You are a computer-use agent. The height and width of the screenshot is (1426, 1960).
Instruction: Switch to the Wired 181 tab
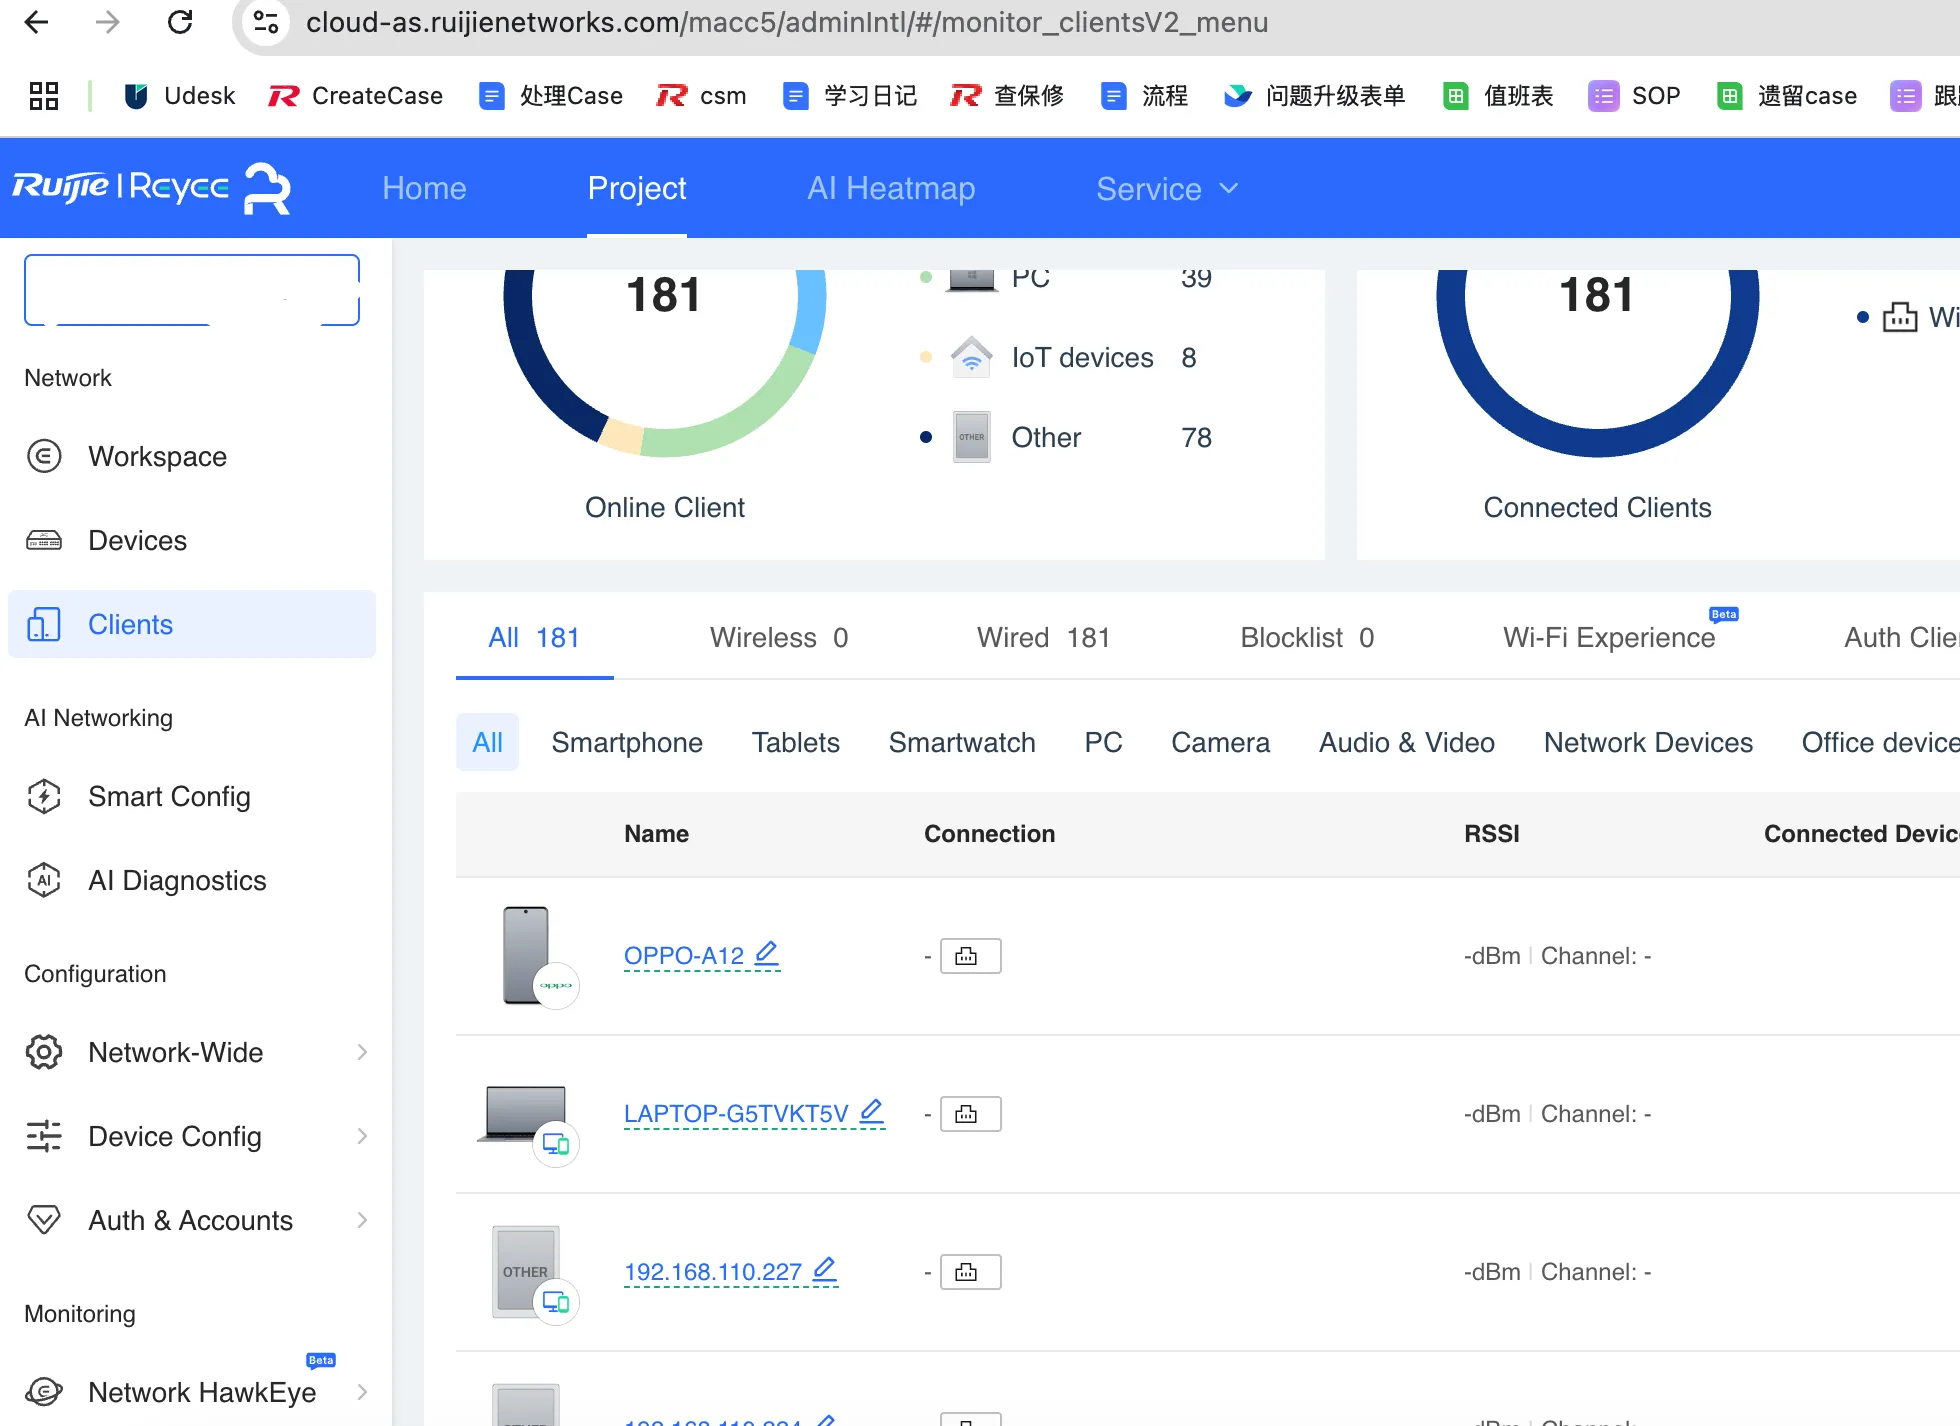[1043, 638]
